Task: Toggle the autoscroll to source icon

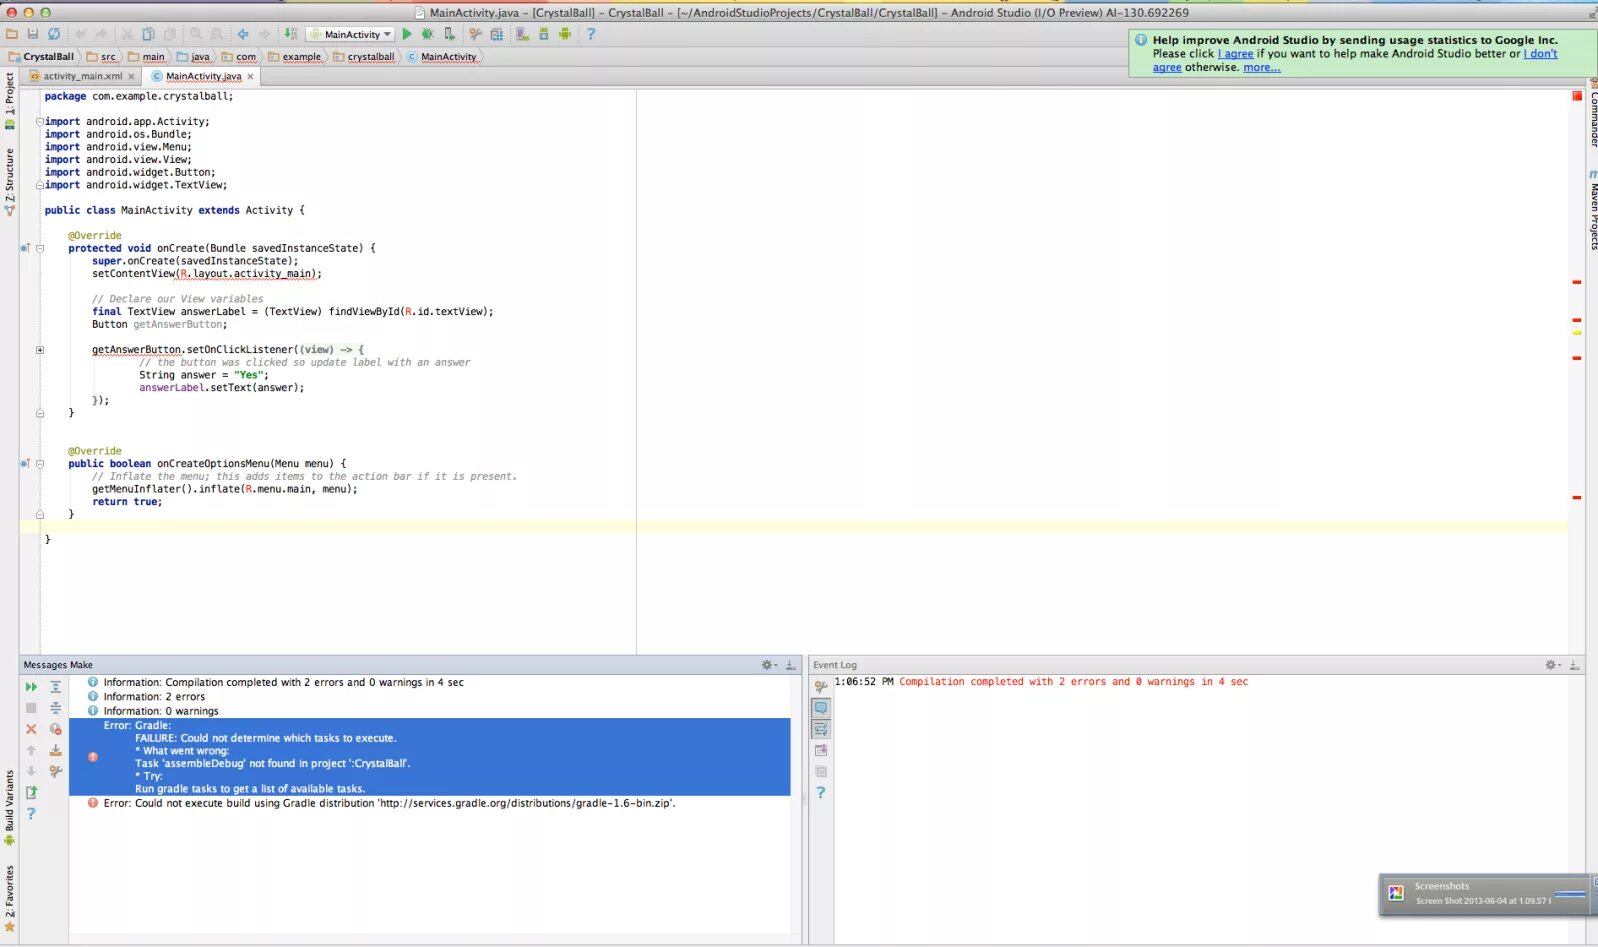Action: (56, 750)
